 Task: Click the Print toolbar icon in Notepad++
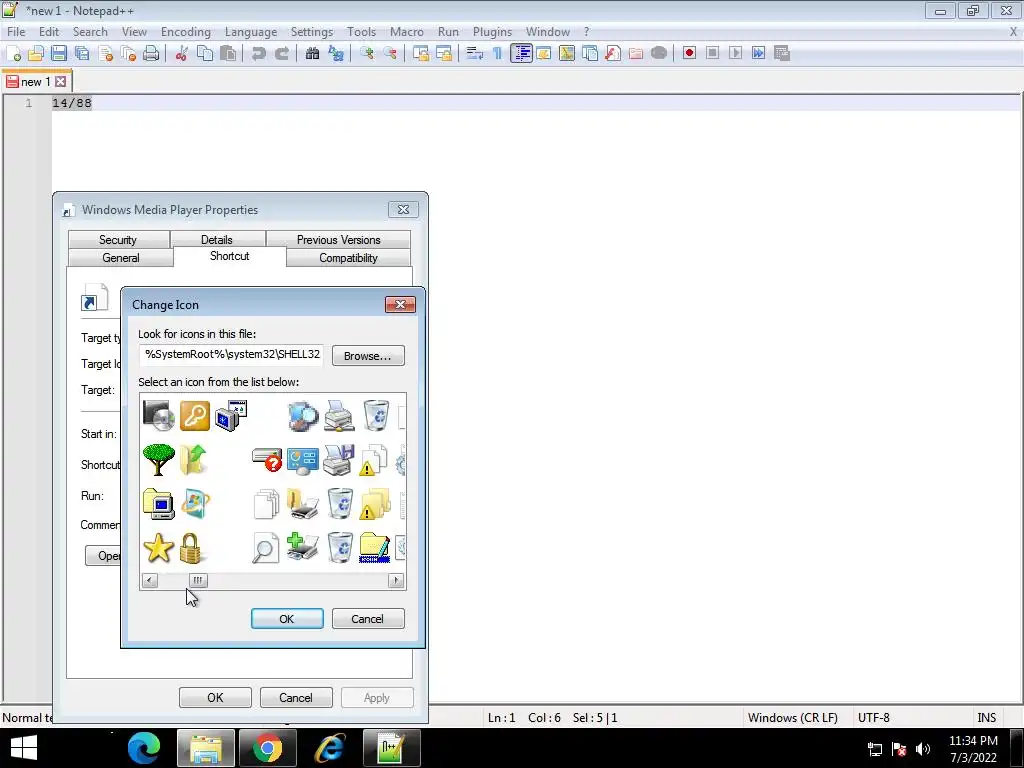[151, 54]
